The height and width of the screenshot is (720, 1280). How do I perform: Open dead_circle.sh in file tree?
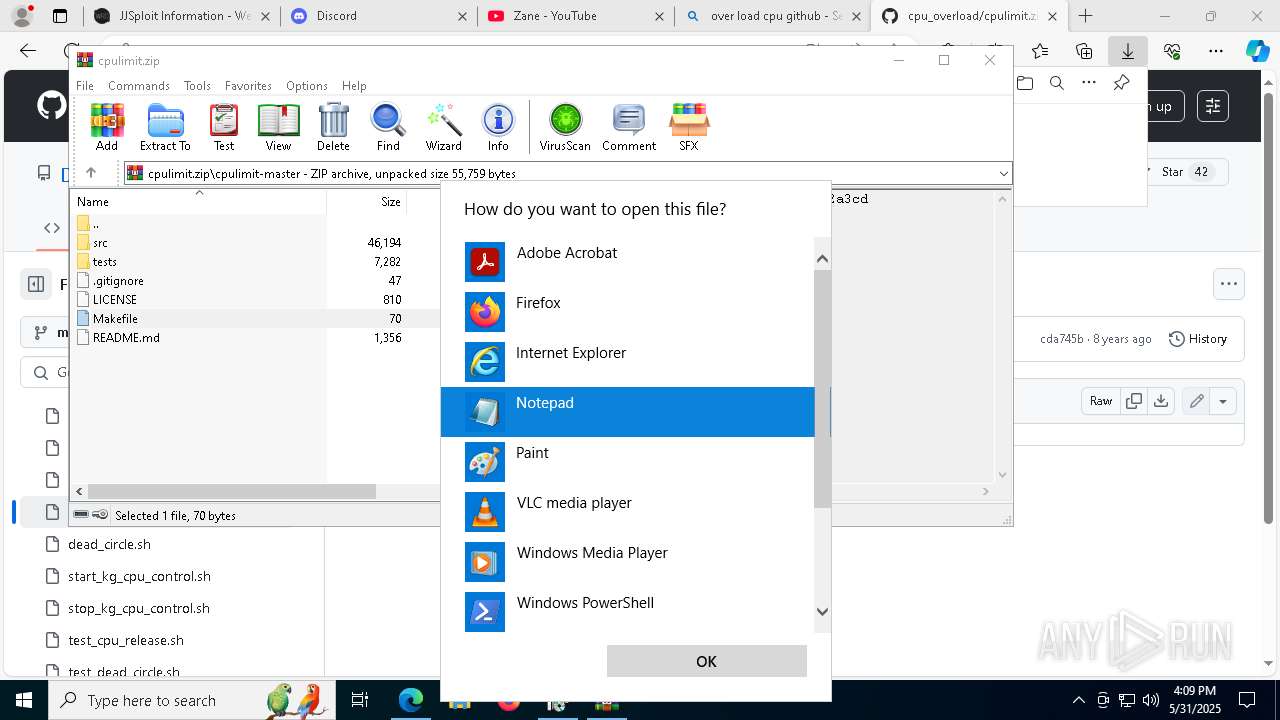point(109,544)
